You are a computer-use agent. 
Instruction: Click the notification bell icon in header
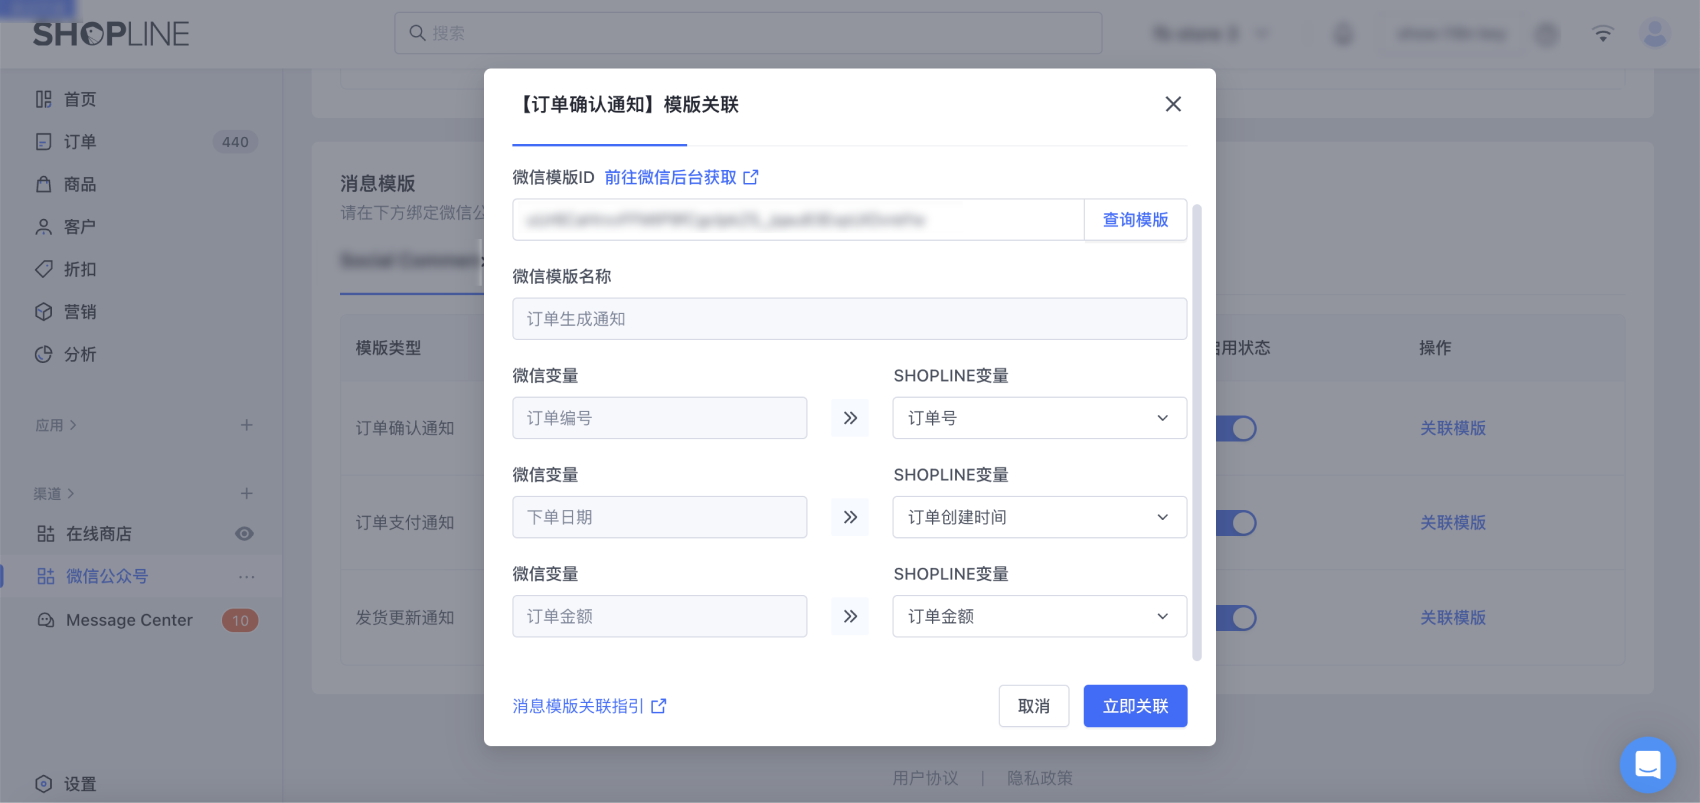click(1344, 34)
